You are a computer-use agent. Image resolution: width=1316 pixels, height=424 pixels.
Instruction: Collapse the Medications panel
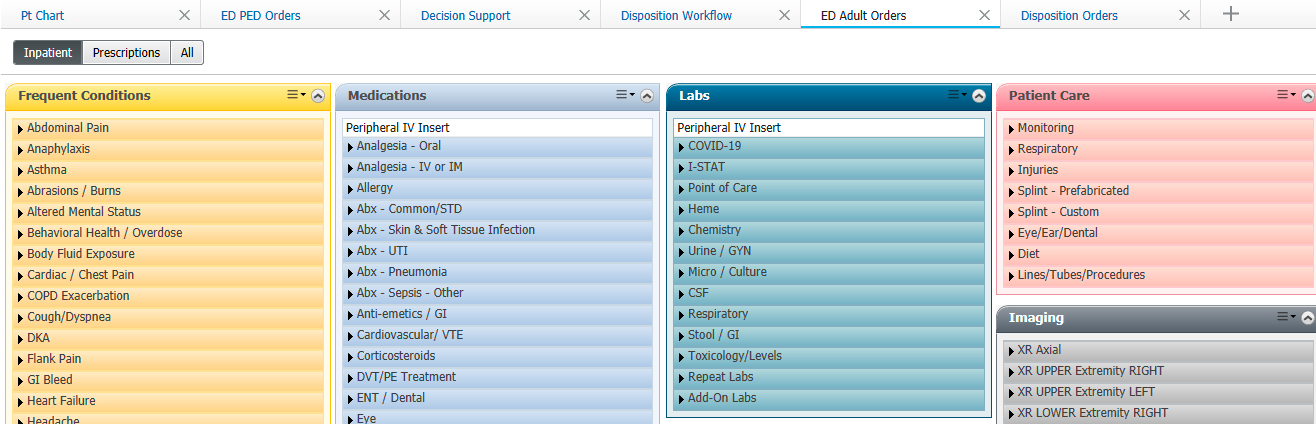(647, 96)
